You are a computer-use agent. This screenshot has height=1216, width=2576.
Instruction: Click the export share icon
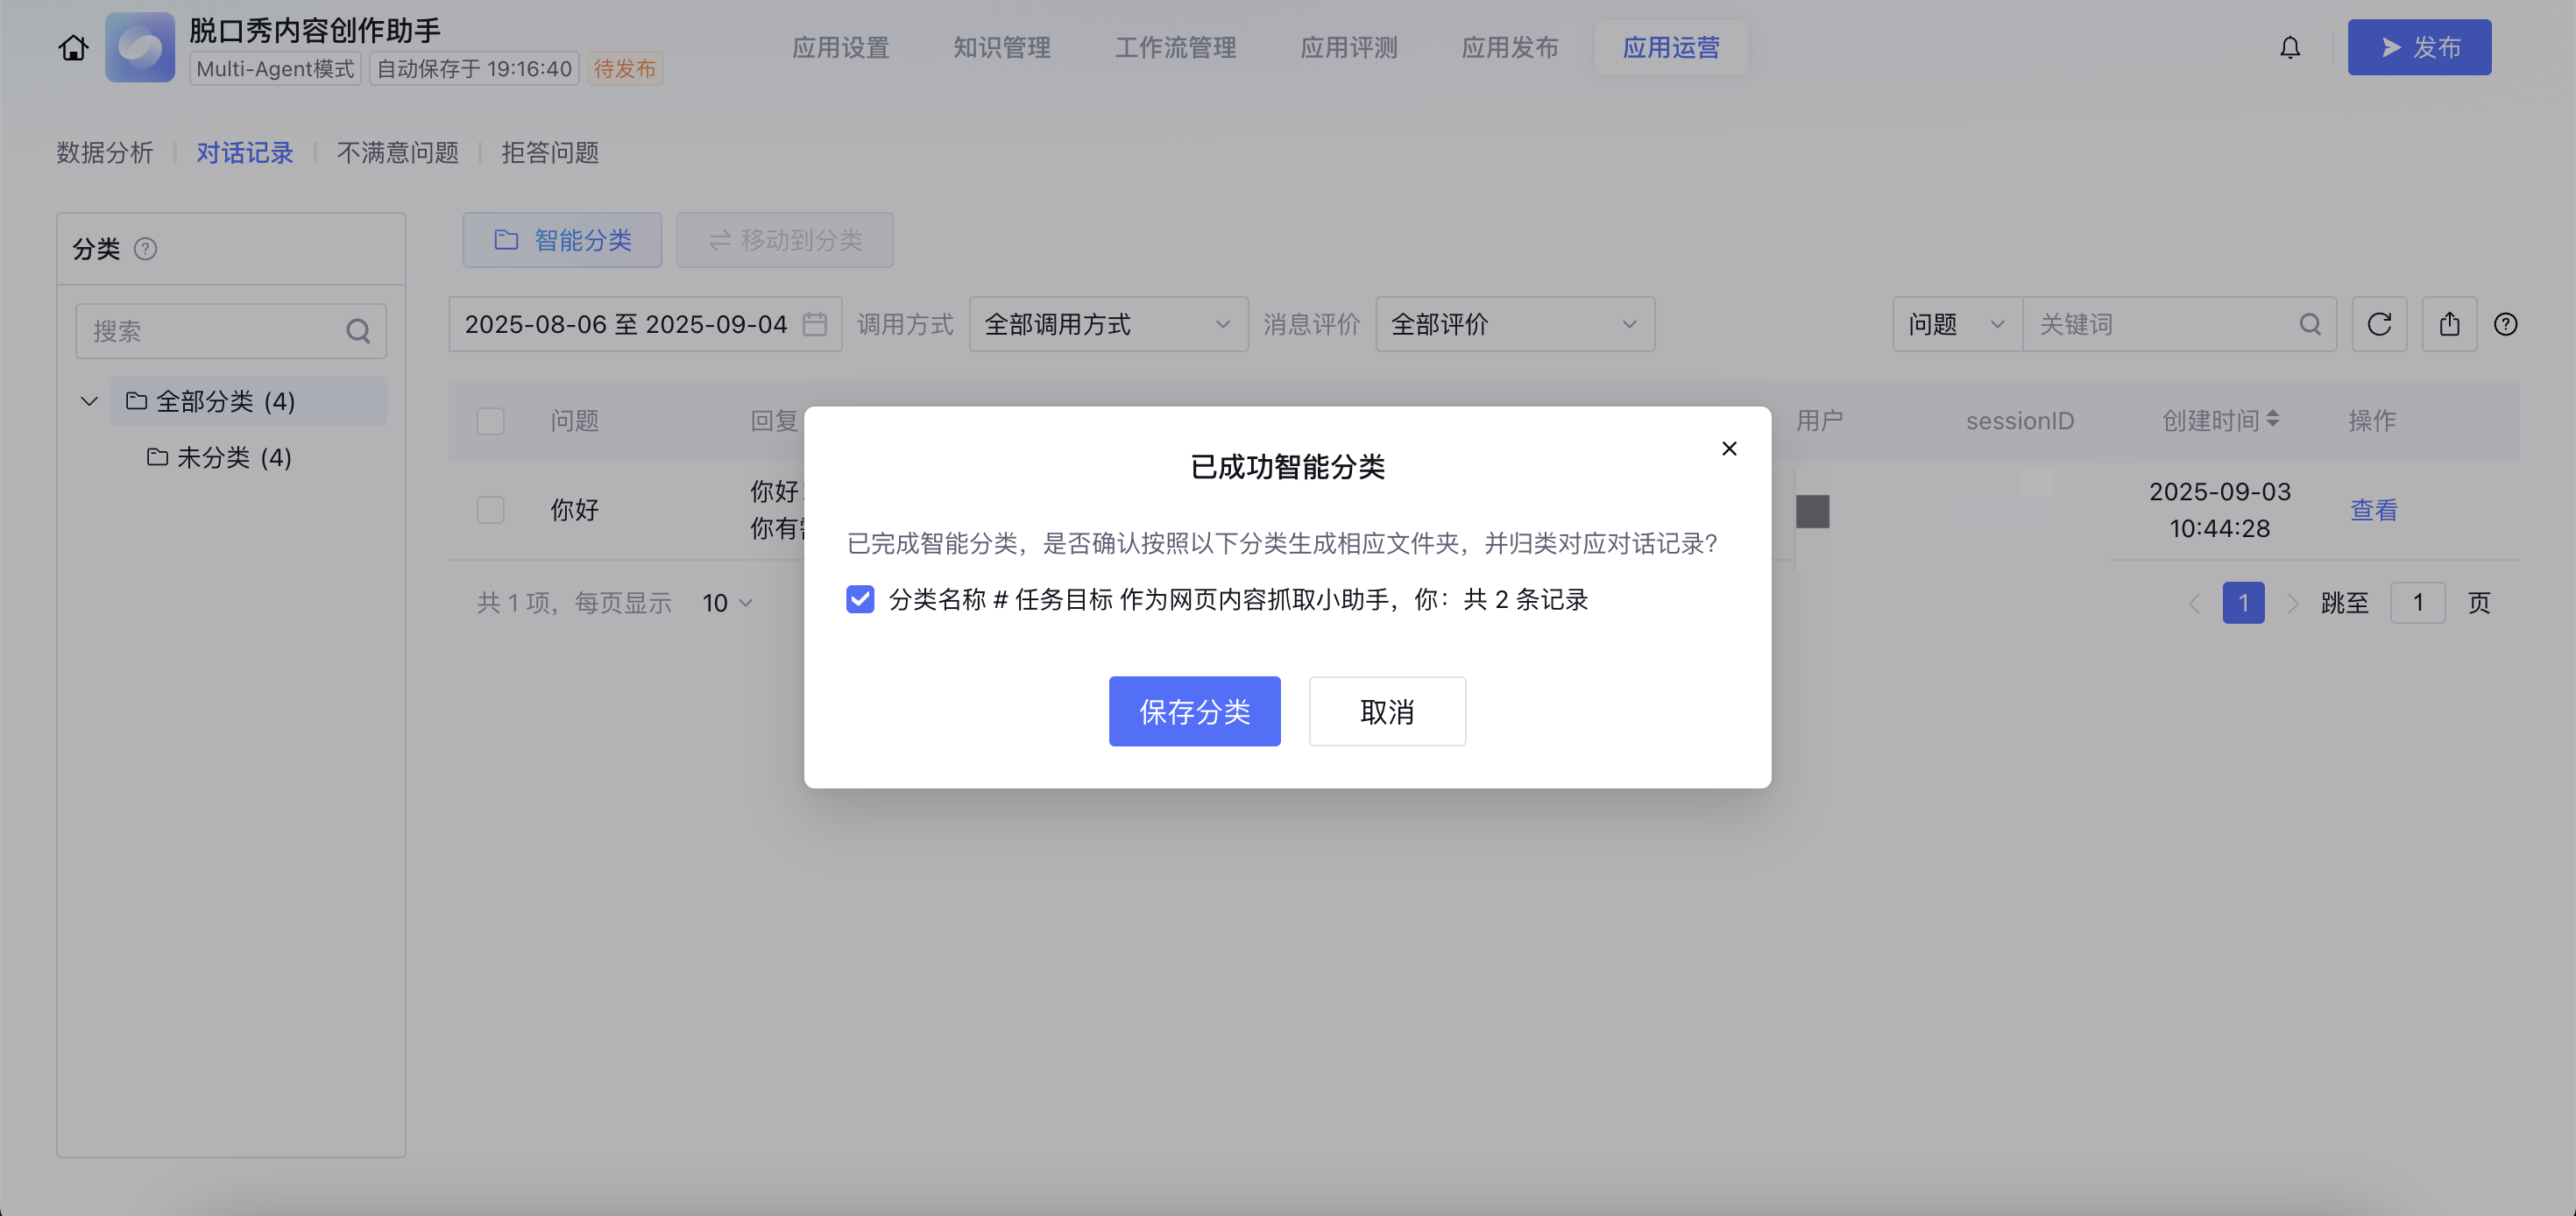[x=2449, y=324]
